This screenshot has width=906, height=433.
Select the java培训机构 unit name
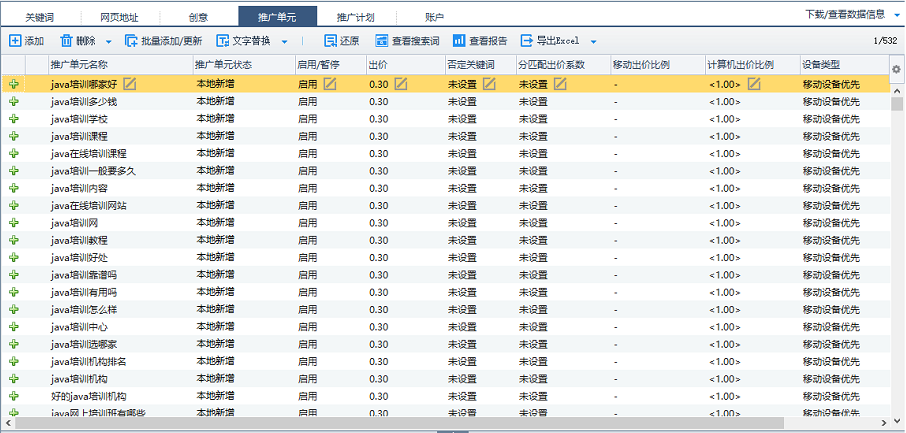click(x=79, y=379)
